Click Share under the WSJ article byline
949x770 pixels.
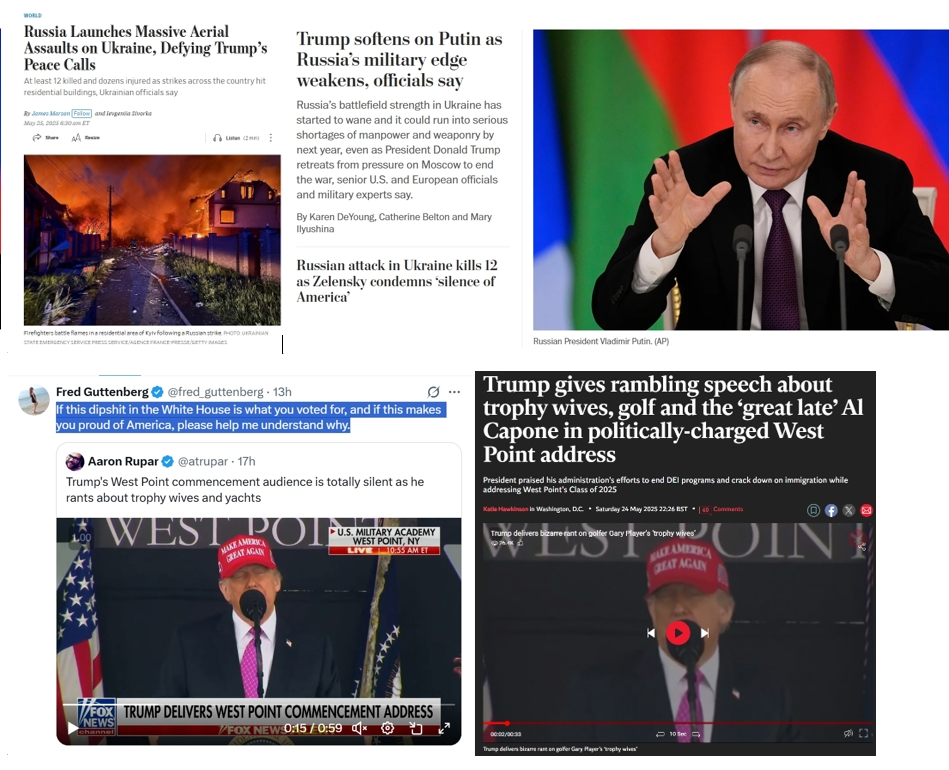coord(45,138)
